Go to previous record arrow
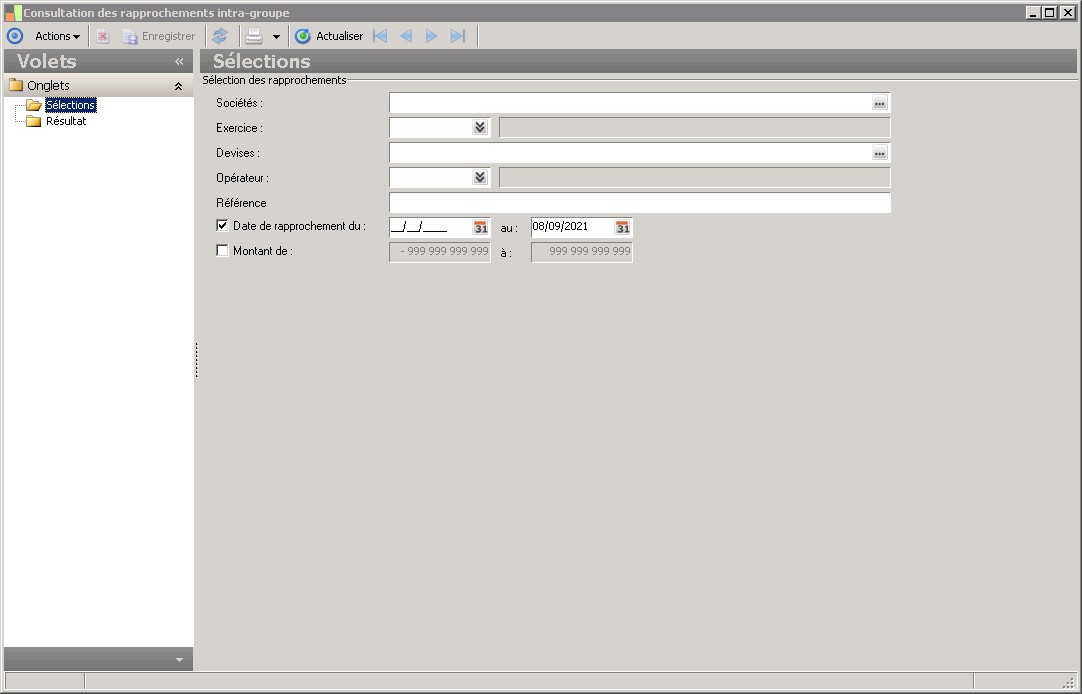This screenshot has width=1082, height=694. (x=406, y=36)
